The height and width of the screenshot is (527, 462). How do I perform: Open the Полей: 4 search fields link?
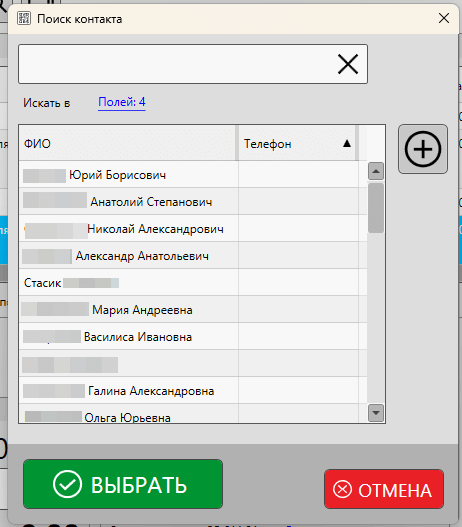click(122, 102)
